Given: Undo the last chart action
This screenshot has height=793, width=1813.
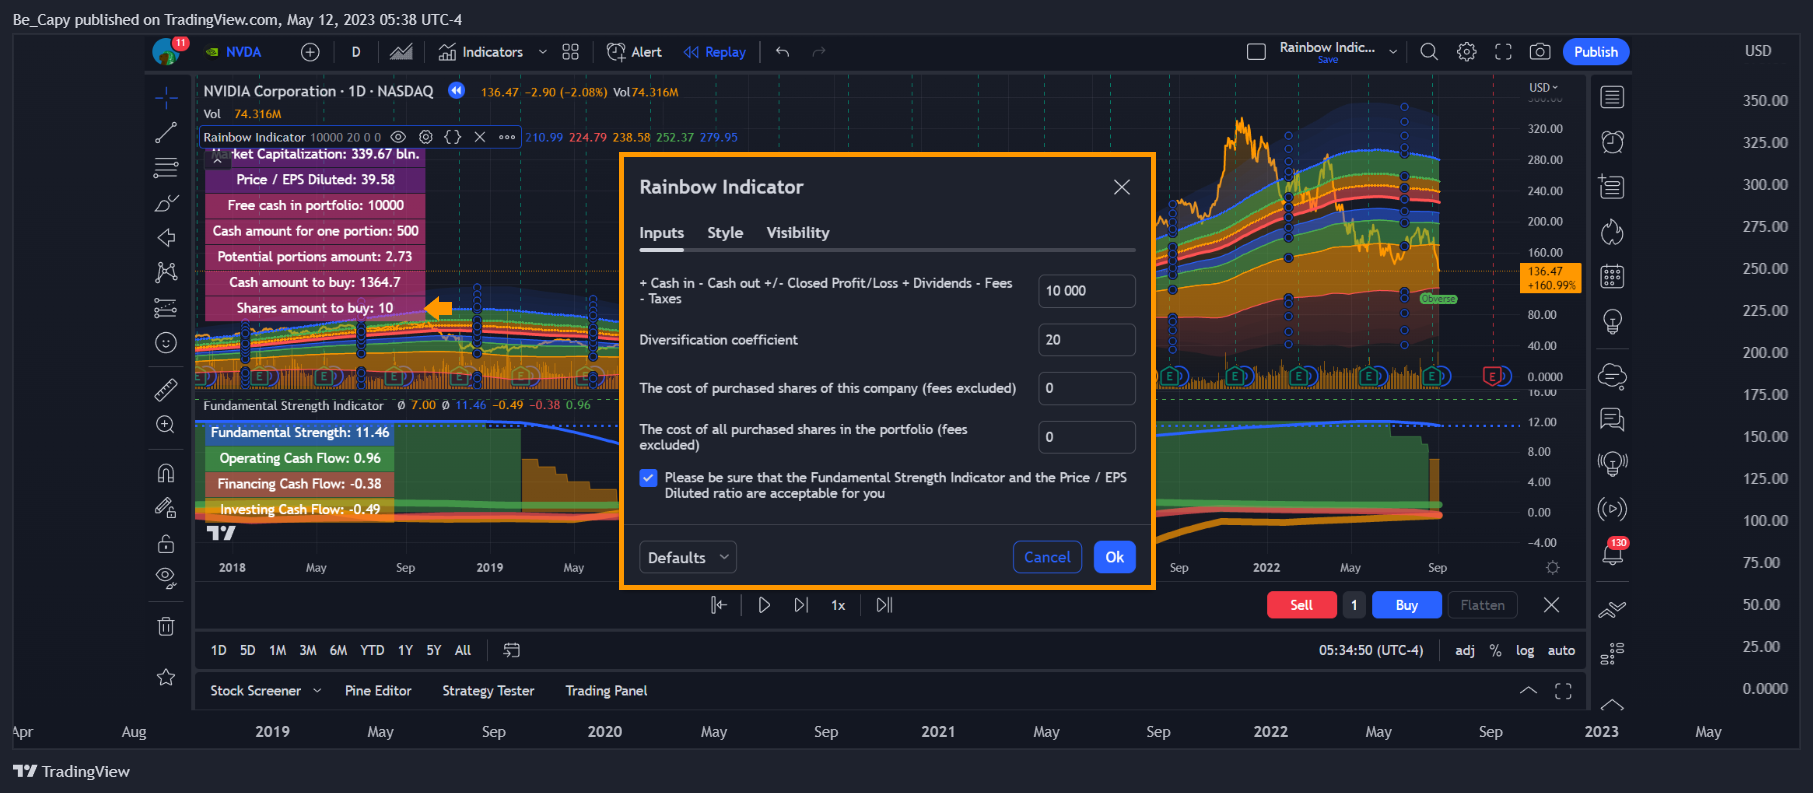Looking at the screenshot, I should coord(782,52).
